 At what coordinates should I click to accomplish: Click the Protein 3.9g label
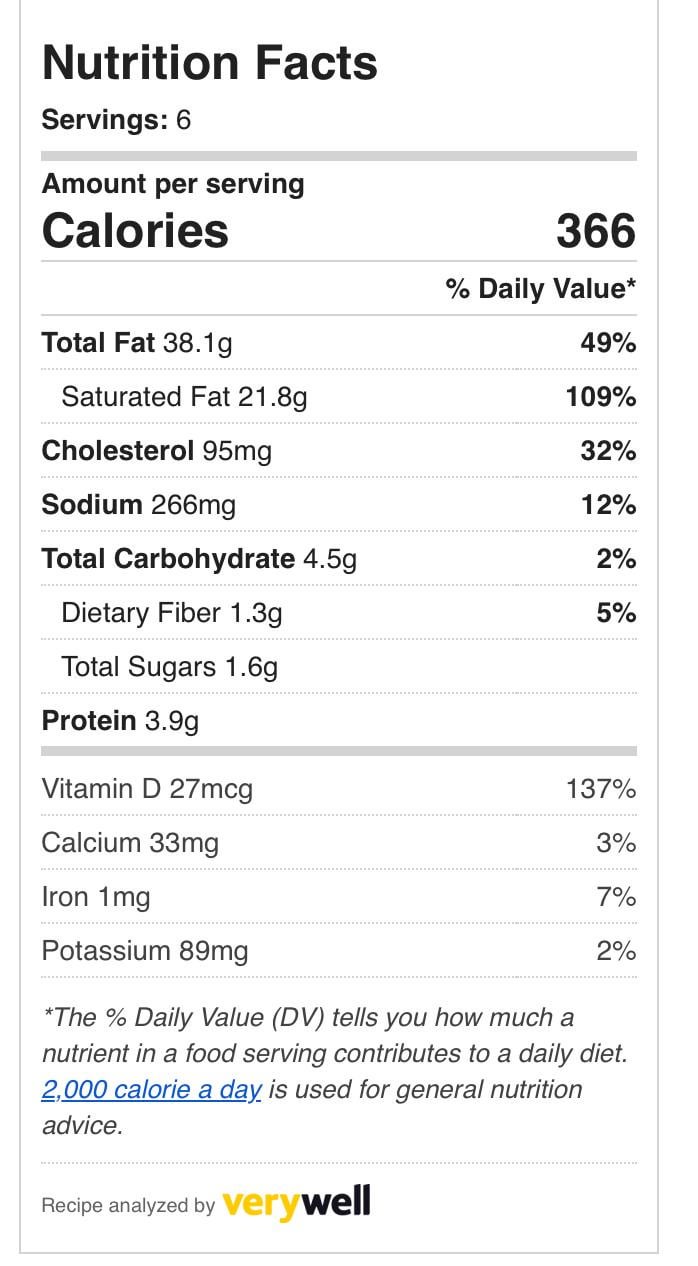[x=120, y=721]
